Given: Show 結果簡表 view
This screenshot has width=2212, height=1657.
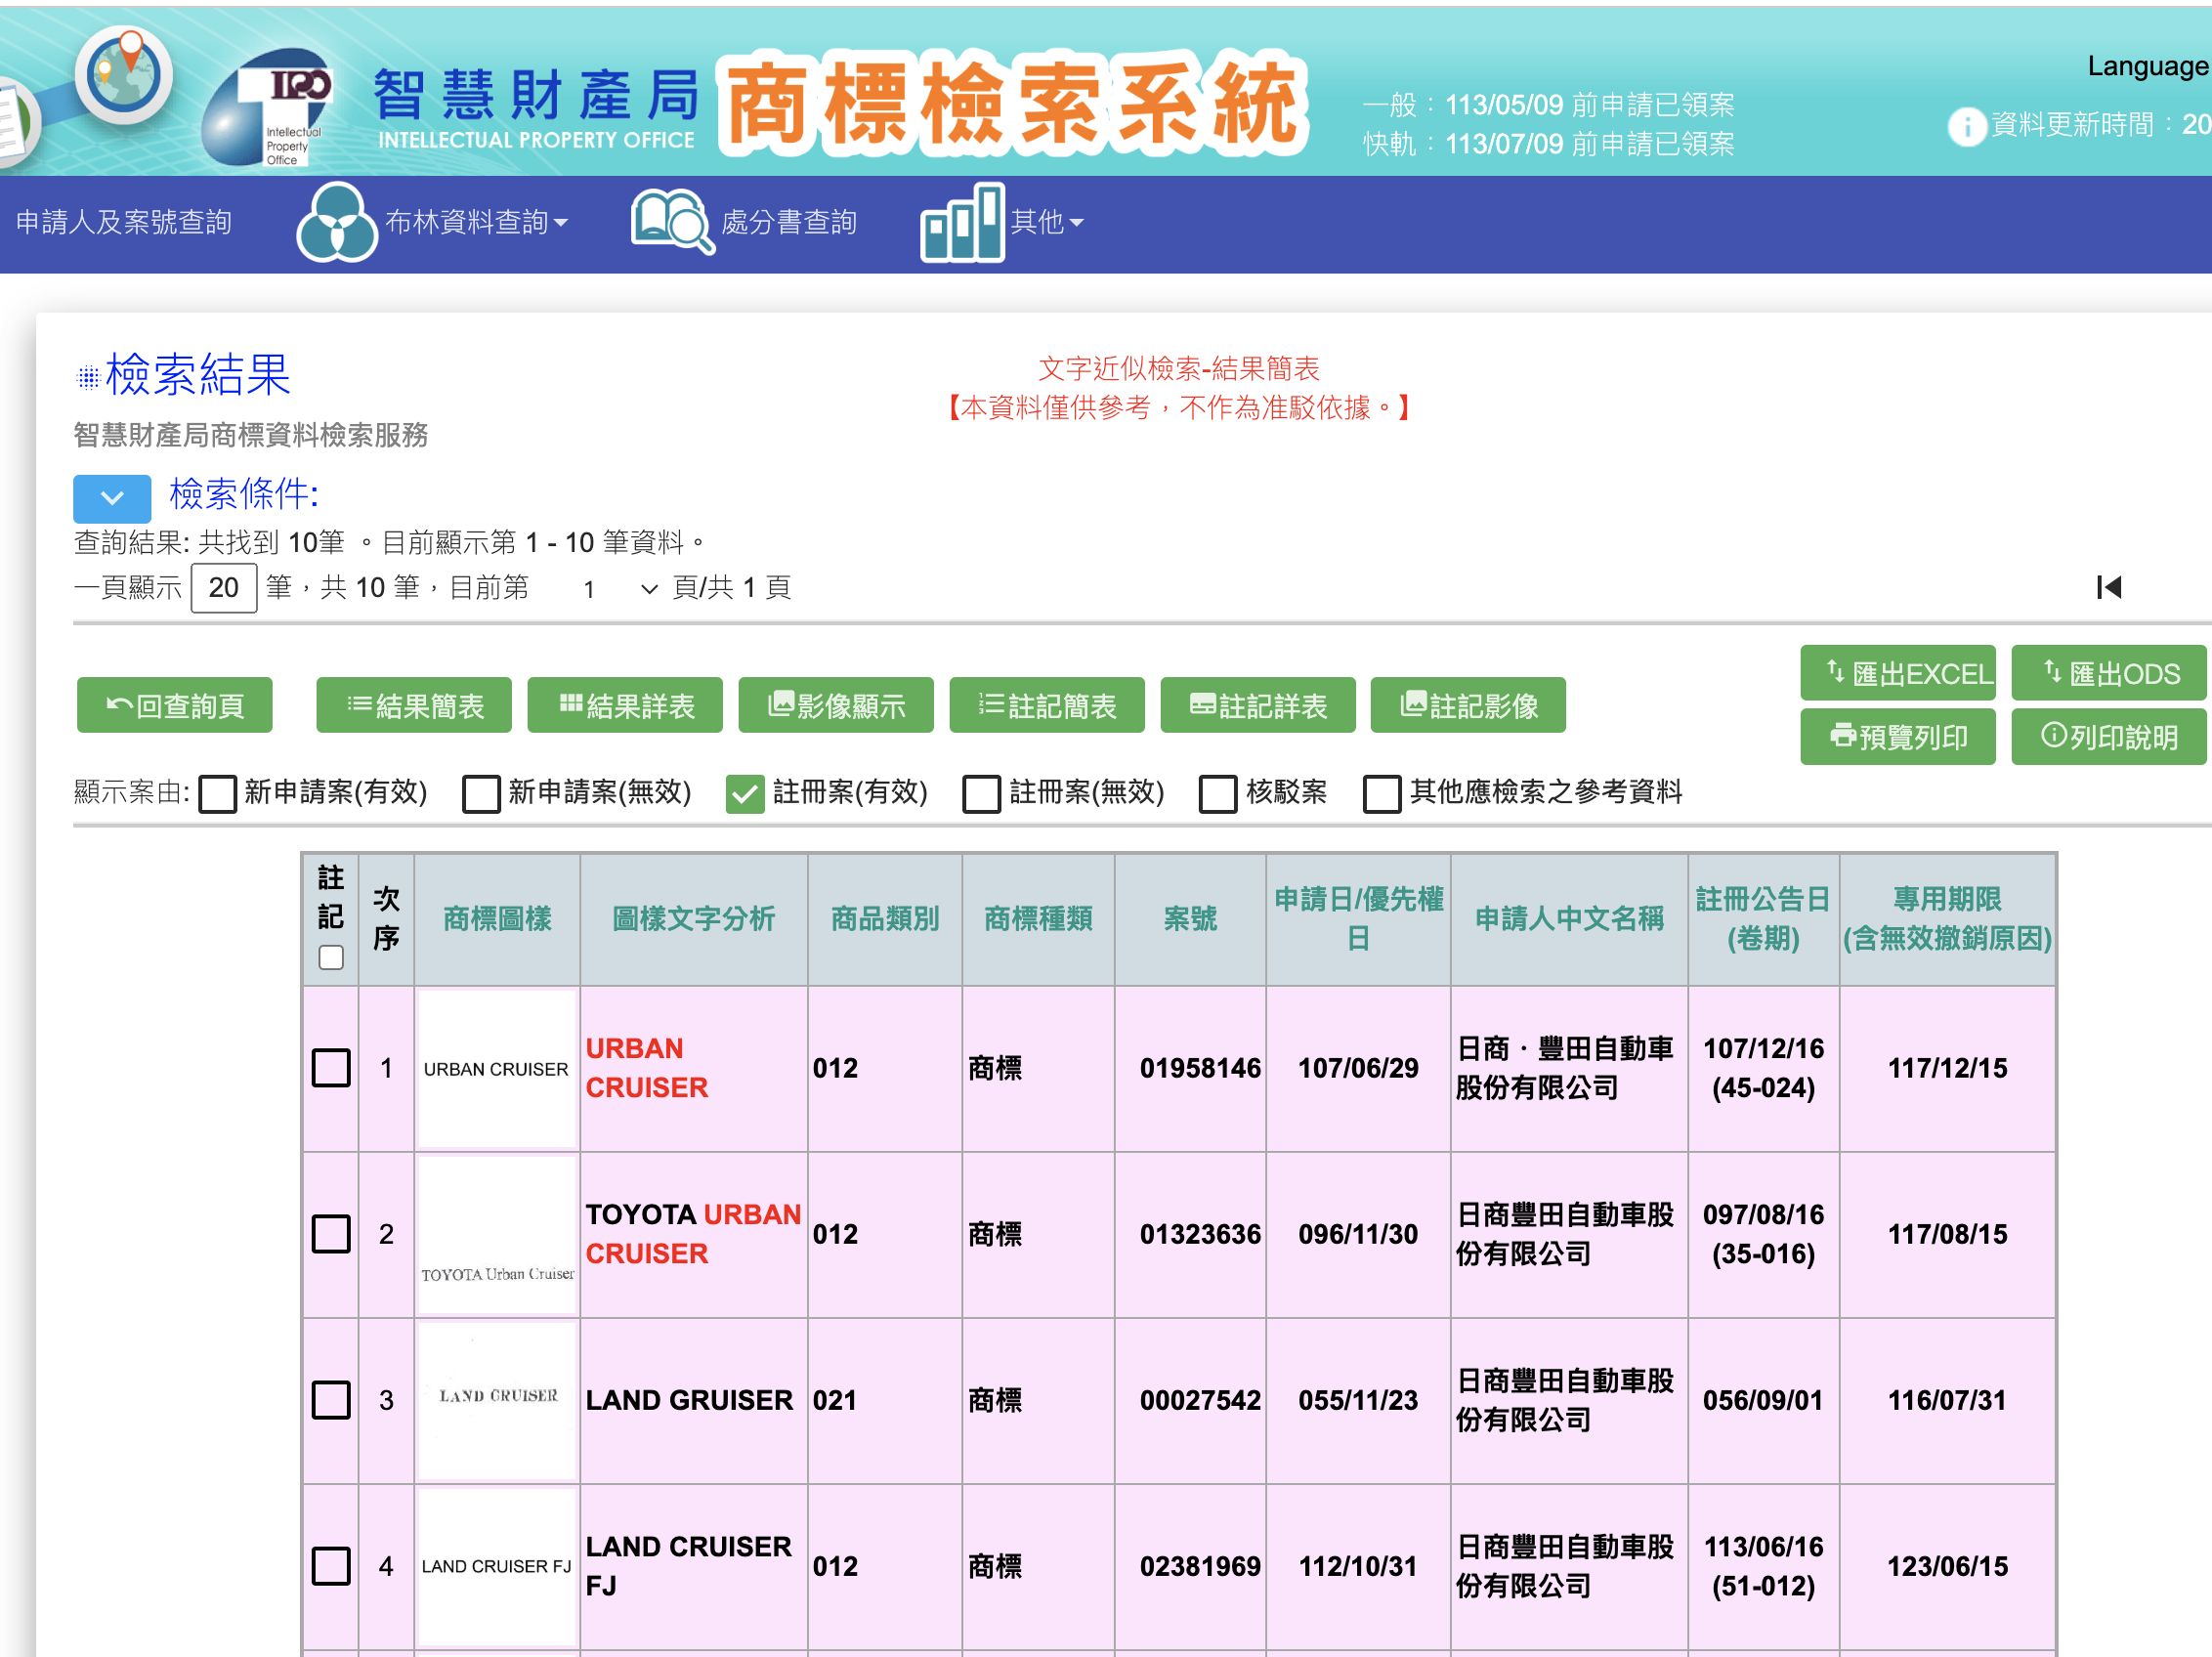Looking at the screenshot, I should (414, 706).
